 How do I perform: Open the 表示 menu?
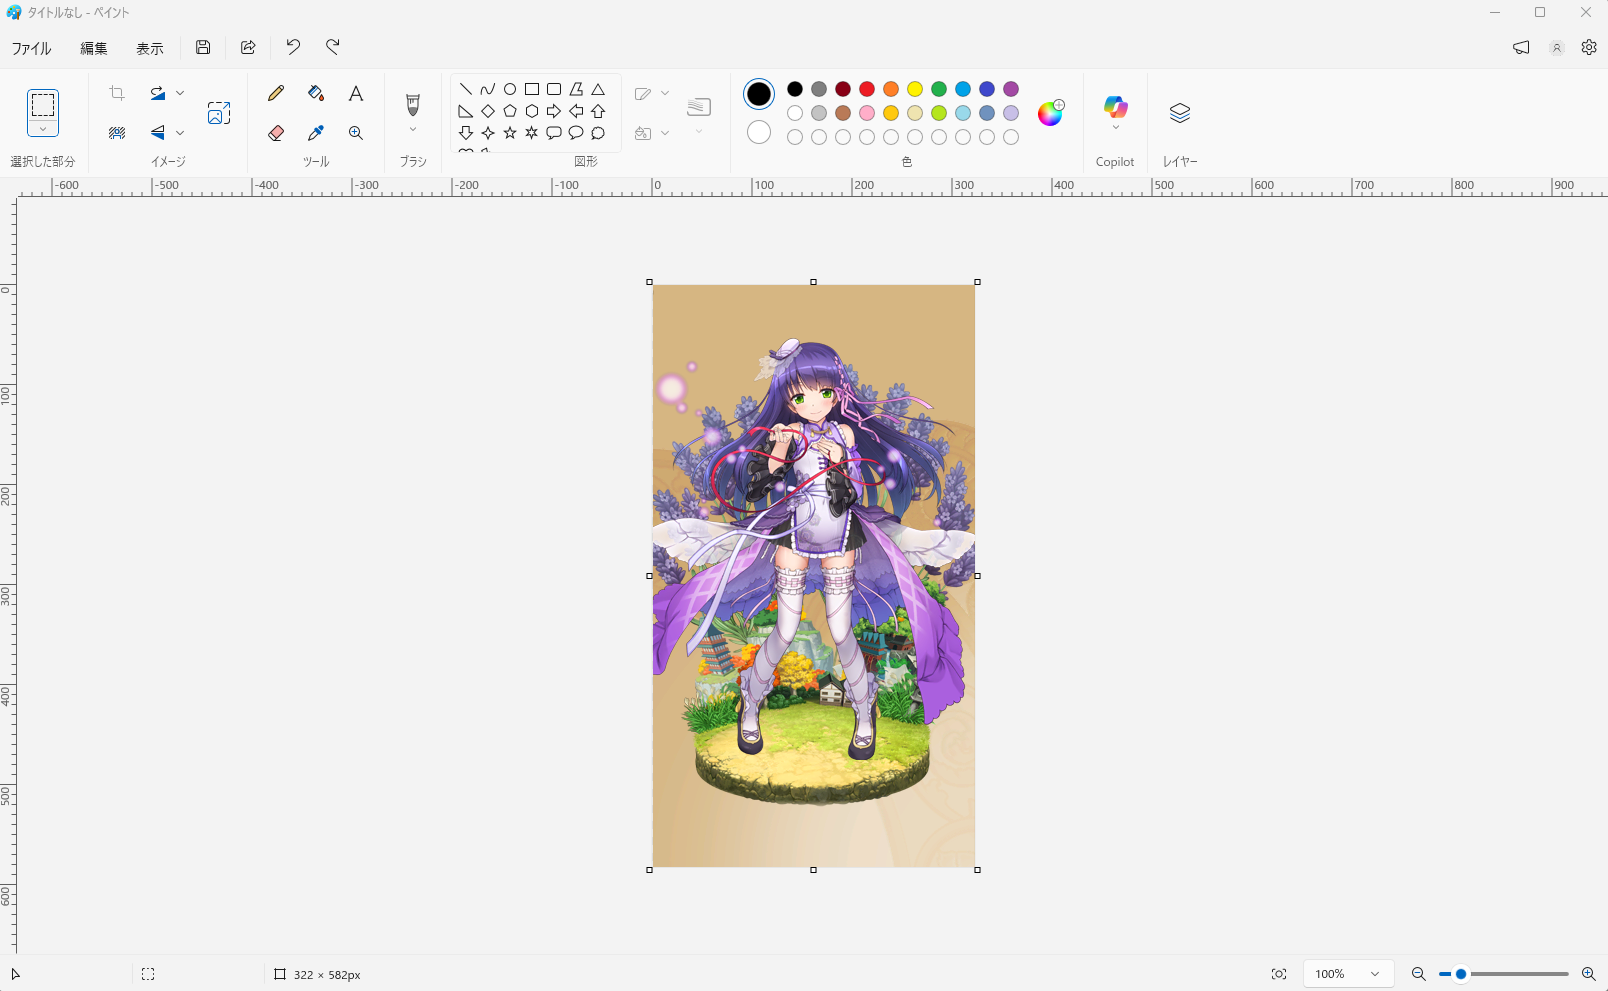click(x=150, y=48)
